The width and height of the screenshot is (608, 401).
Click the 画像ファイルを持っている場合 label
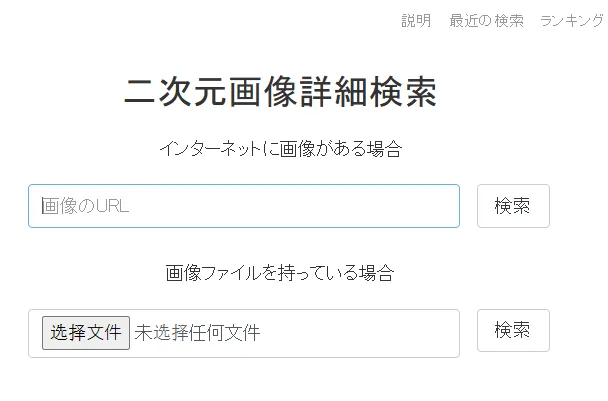pos(280,272)
